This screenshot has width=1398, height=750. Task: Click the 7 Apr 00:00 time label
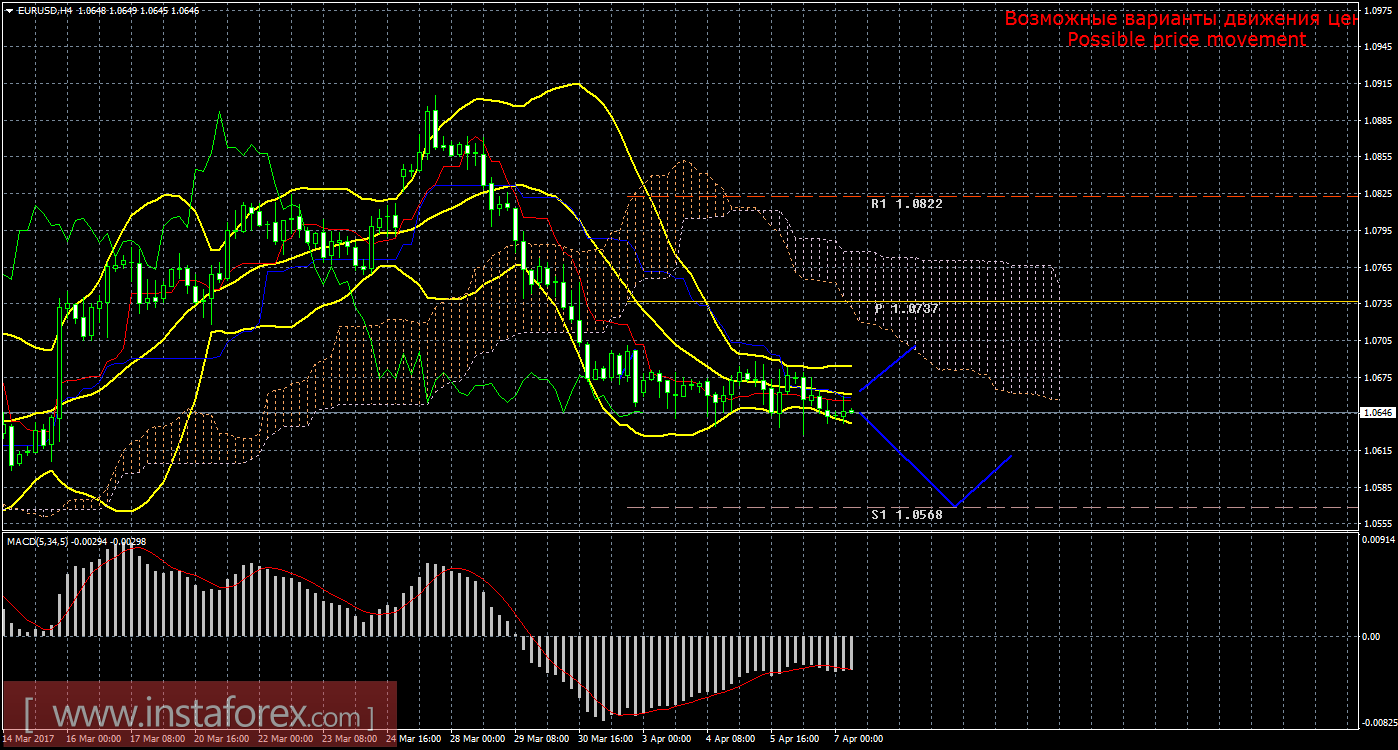coord(857,739)
